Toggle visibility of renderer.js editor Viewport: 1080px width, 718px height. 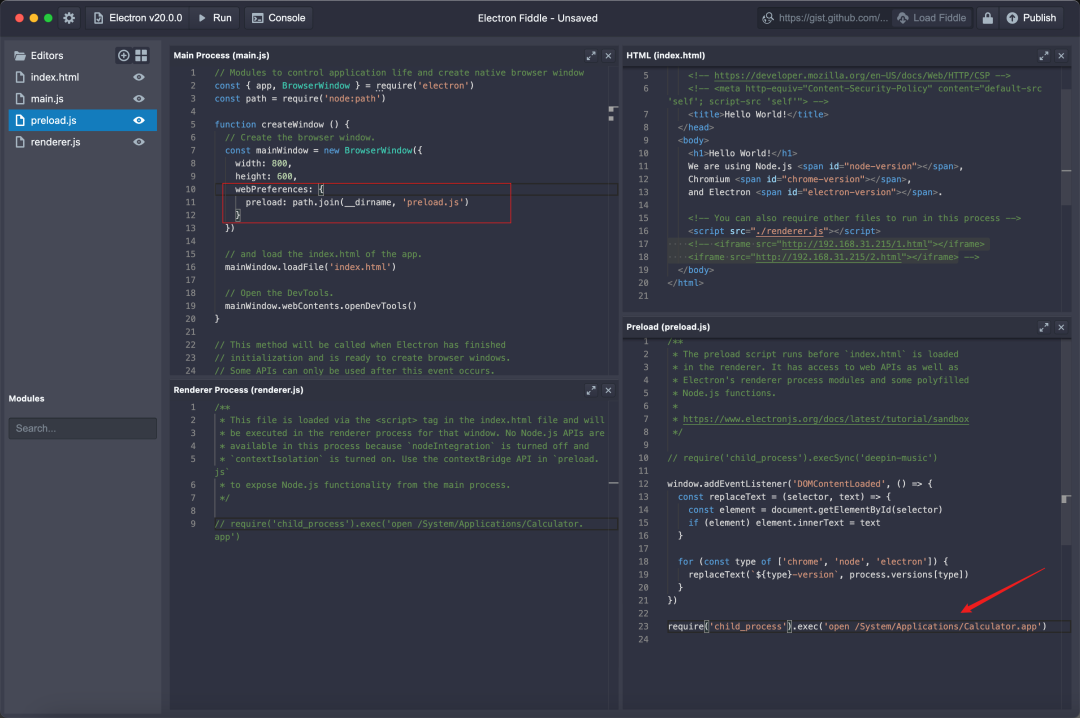click(x=139, y=142)
